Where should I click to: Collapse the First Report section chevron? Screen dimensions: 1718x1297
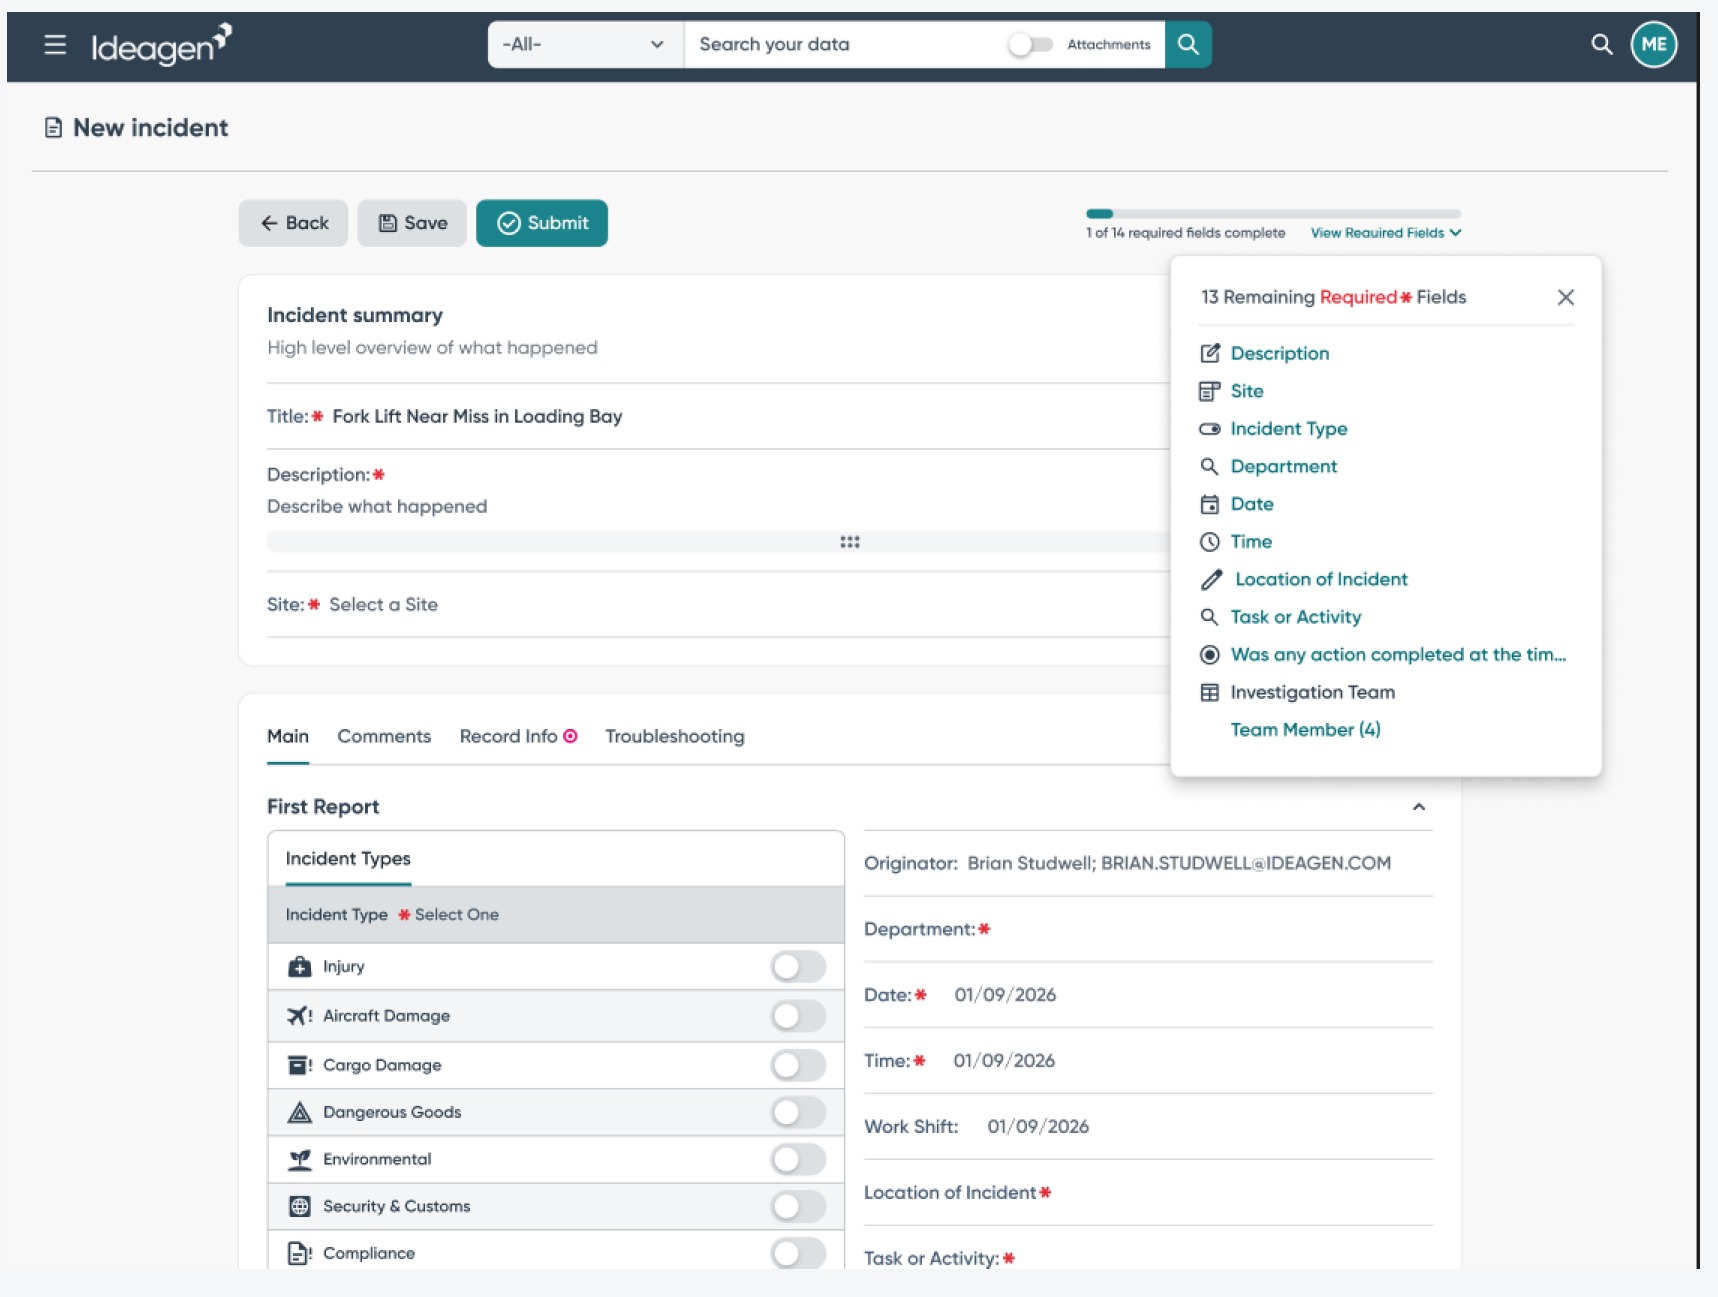(1419, 807)
